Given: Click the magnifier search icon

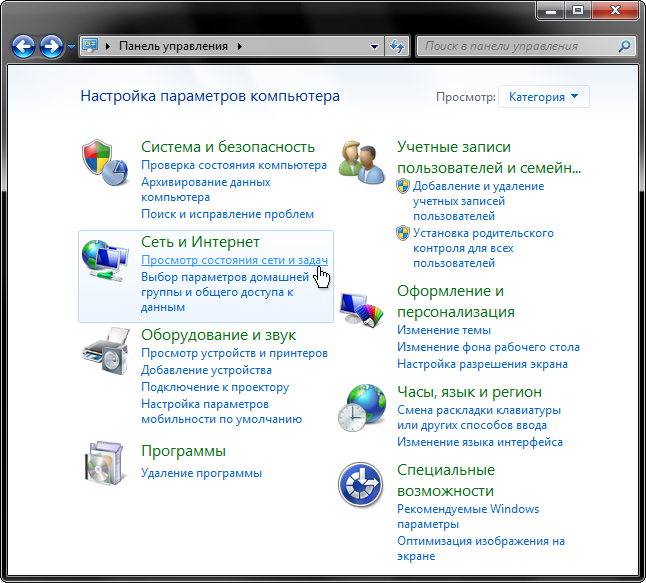Looking at the screenshot, I should [x=625, y=46].
